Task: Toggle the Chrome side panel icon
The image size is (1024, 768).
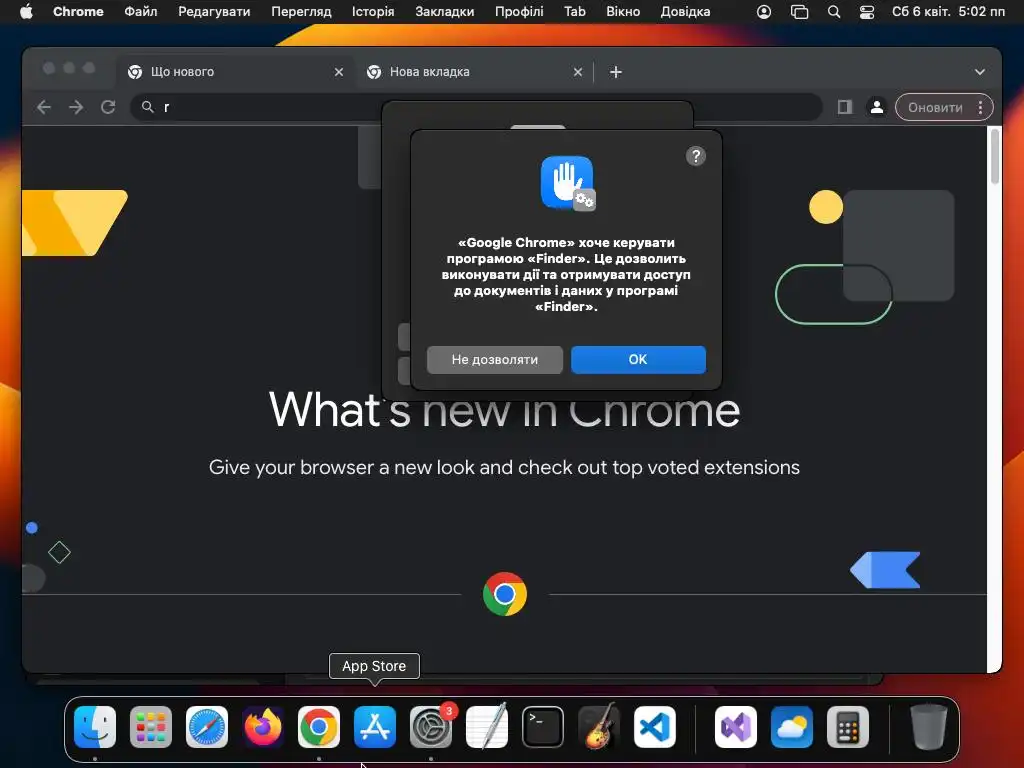Action: click(844, 107)
